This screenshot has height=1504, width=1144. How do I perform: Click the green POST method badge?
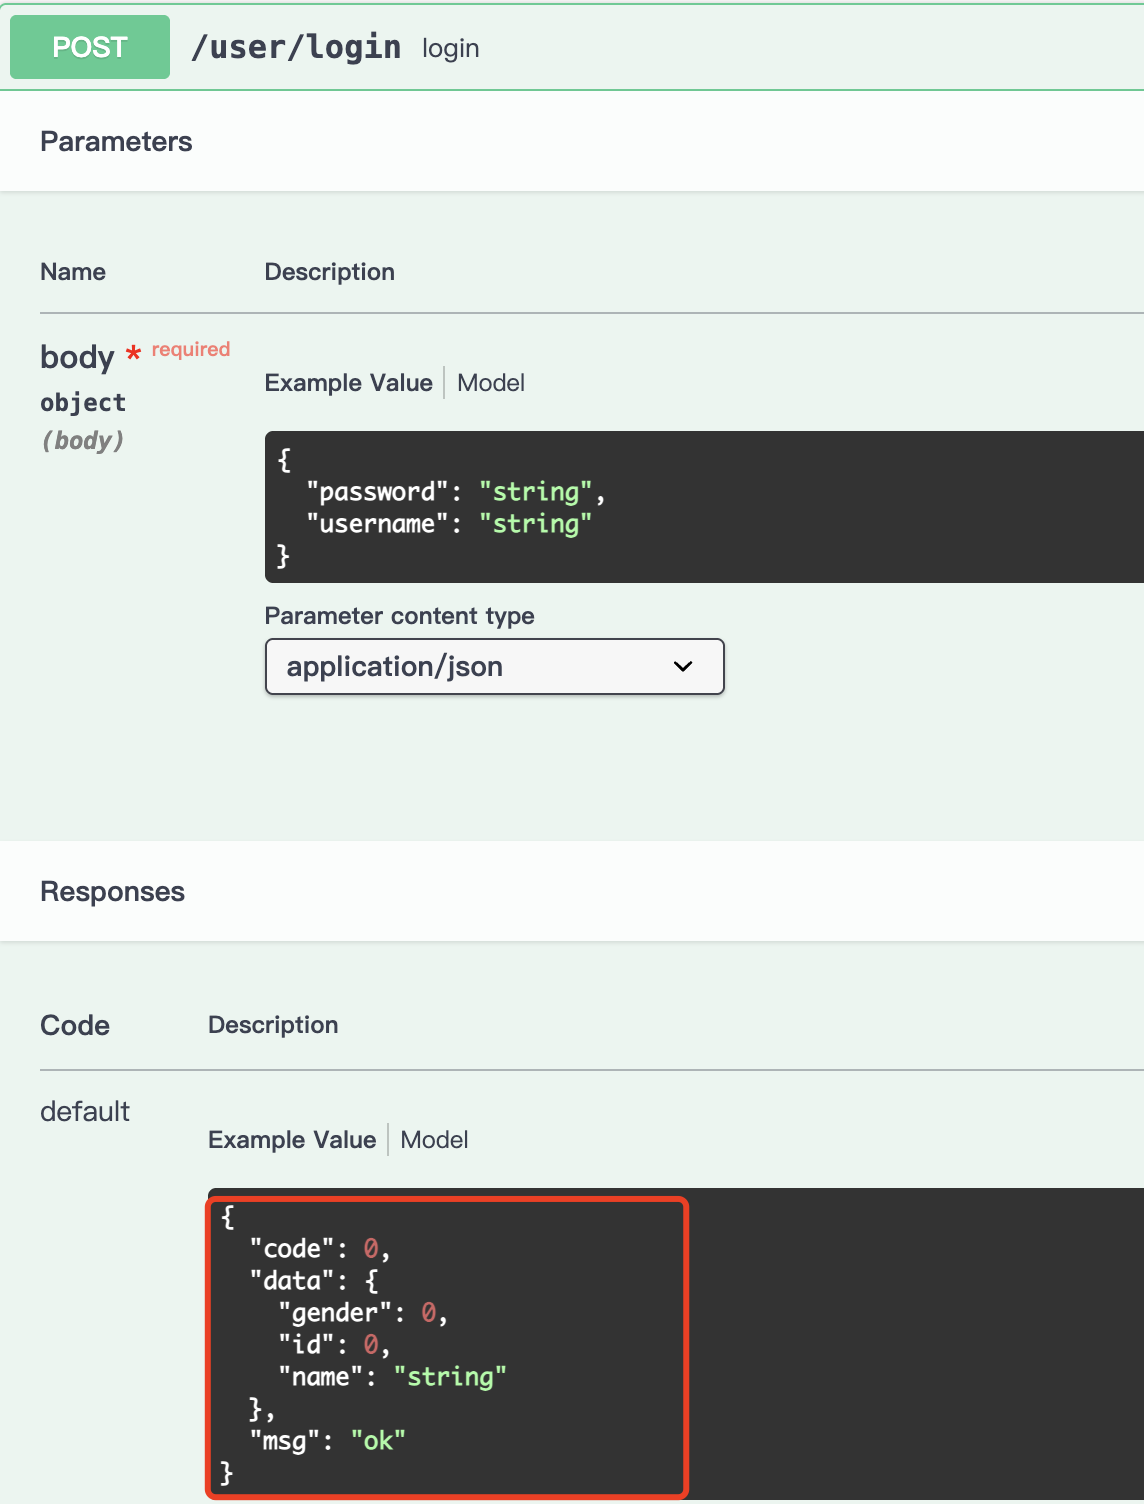coord(90,47)
